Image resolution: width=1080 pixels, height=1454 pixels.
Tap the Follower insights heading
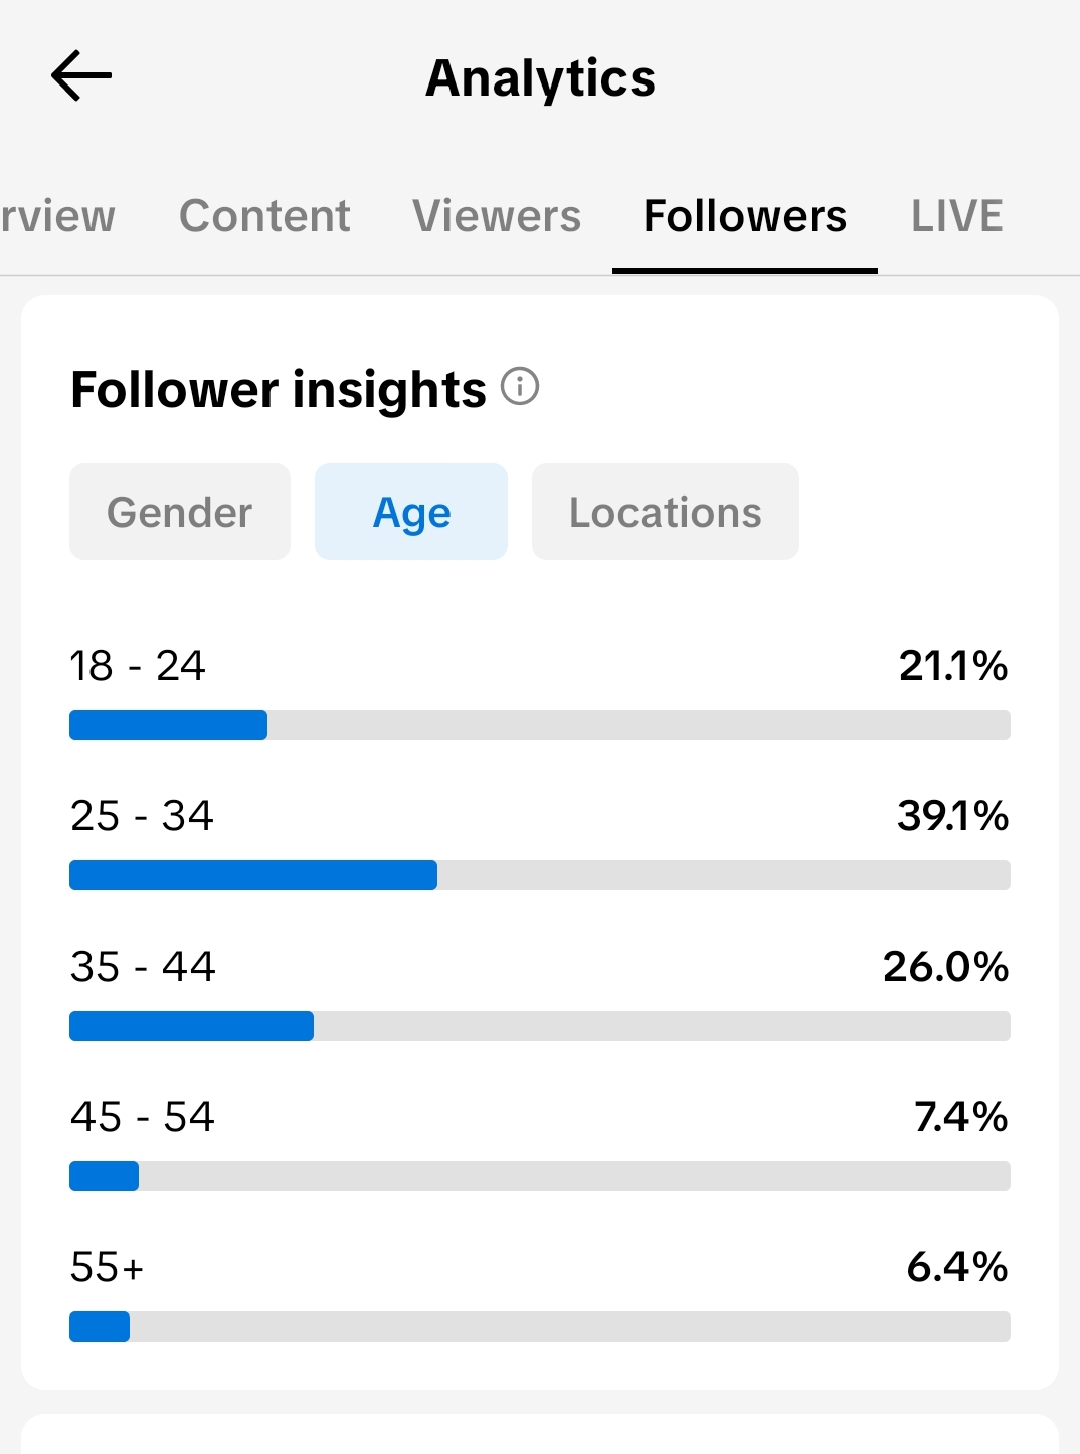tap(278, 390)
